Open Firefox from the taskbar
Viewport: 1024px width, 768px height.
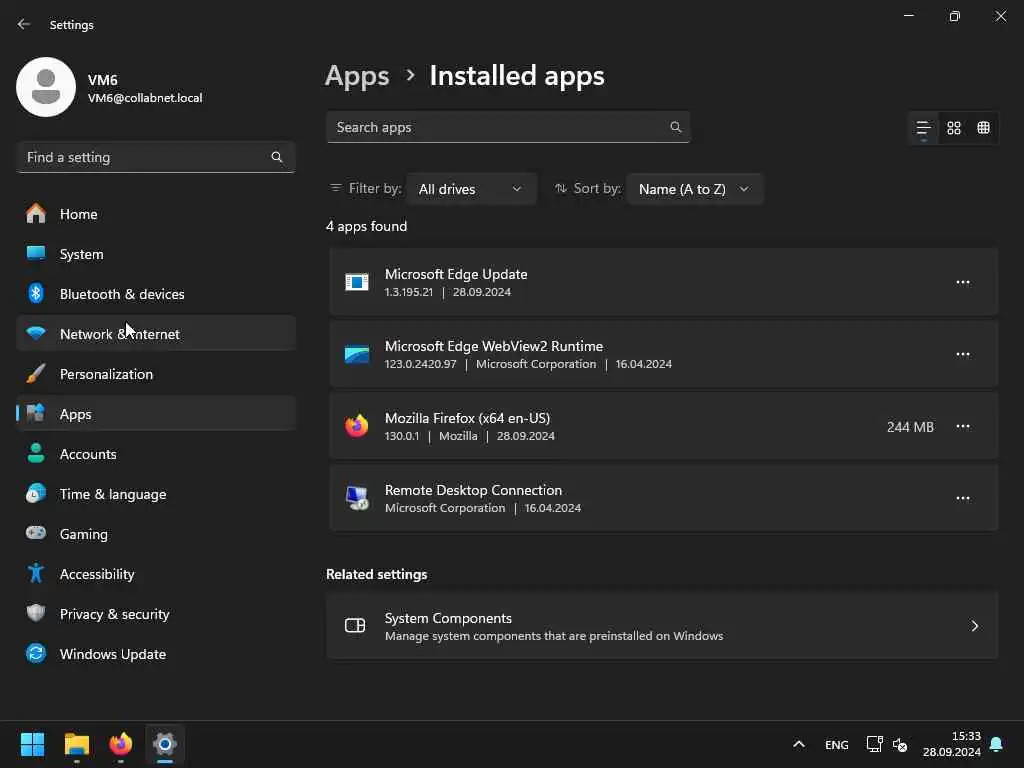(121, 744)
